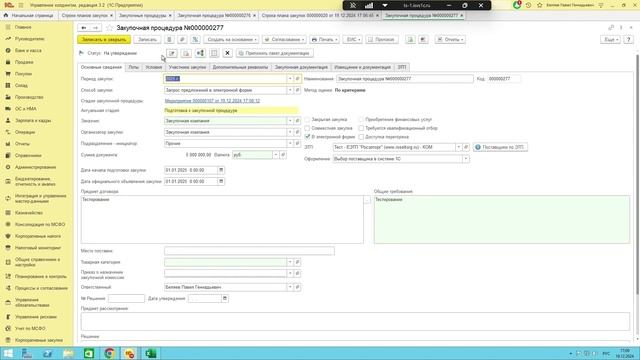Open the Мероприятие 000000107 link
This screenshot has width=640, height=360.
tap(212, 101)
